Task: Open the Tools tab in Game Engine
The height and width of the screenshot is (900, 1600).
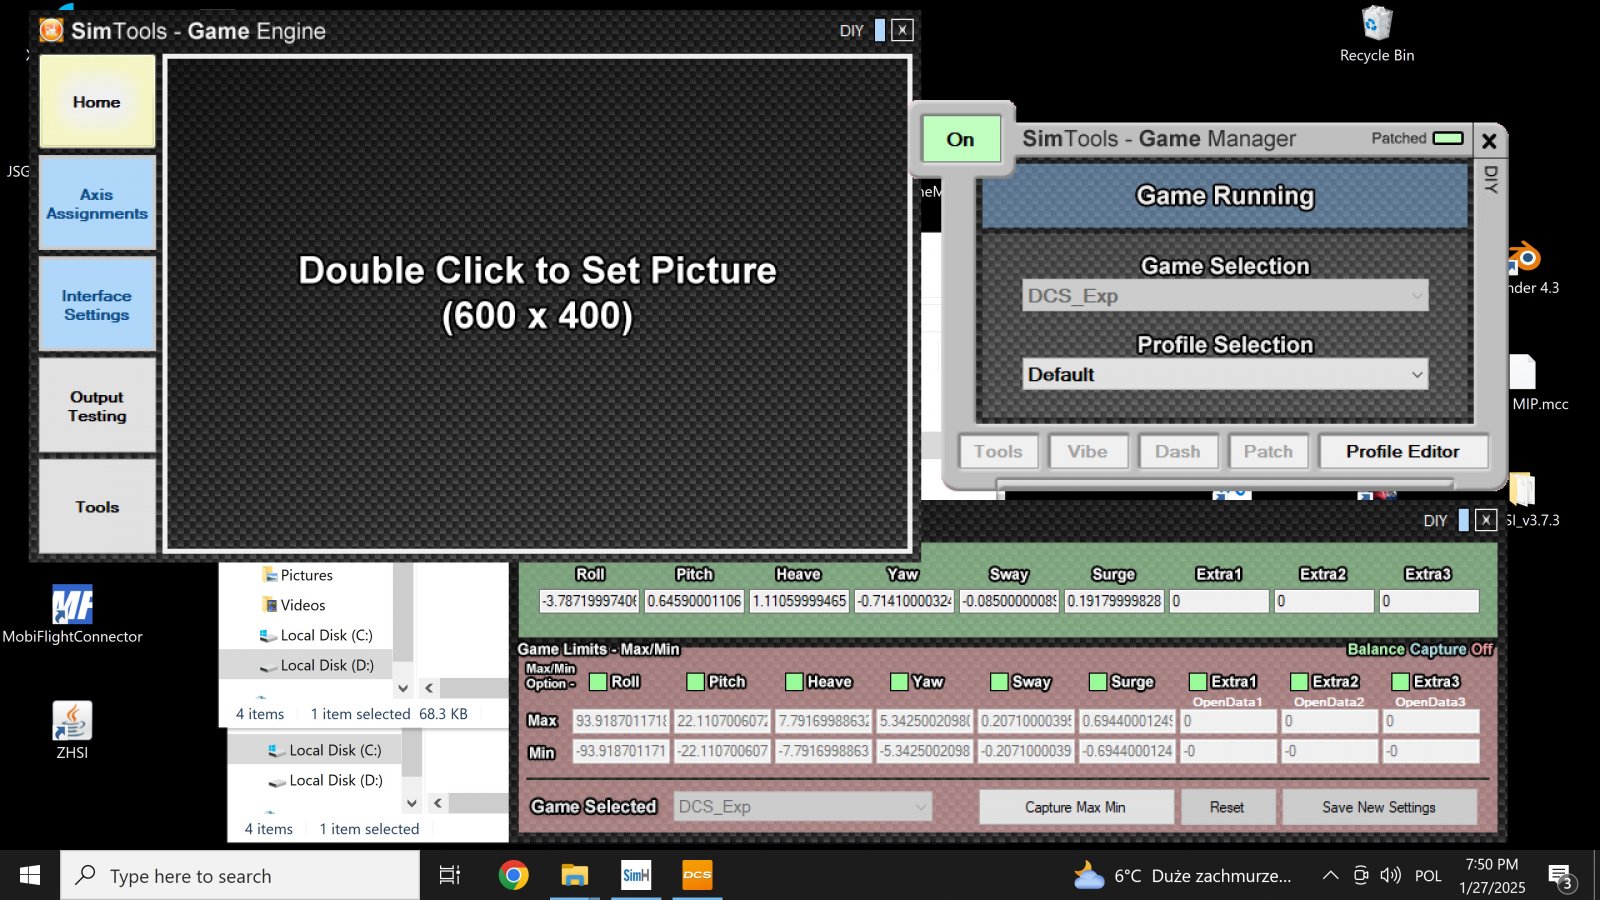Action: [x=97, y=506]
